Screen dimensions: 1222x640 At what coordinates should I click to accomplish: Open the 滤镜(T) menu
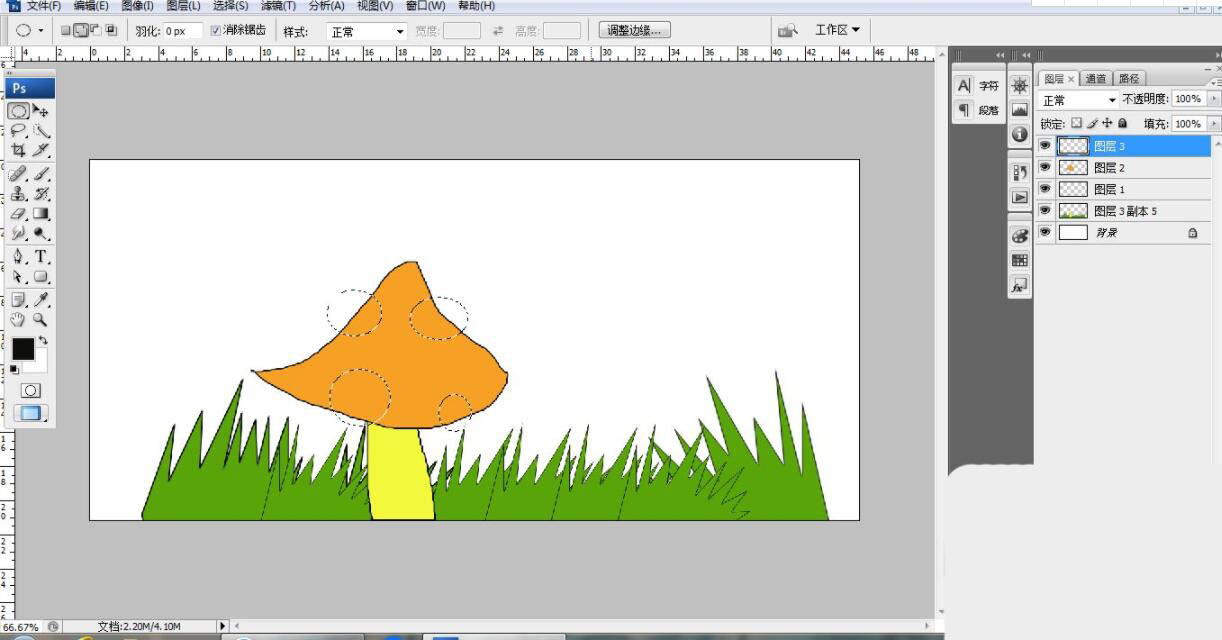(x=278, y=6)
